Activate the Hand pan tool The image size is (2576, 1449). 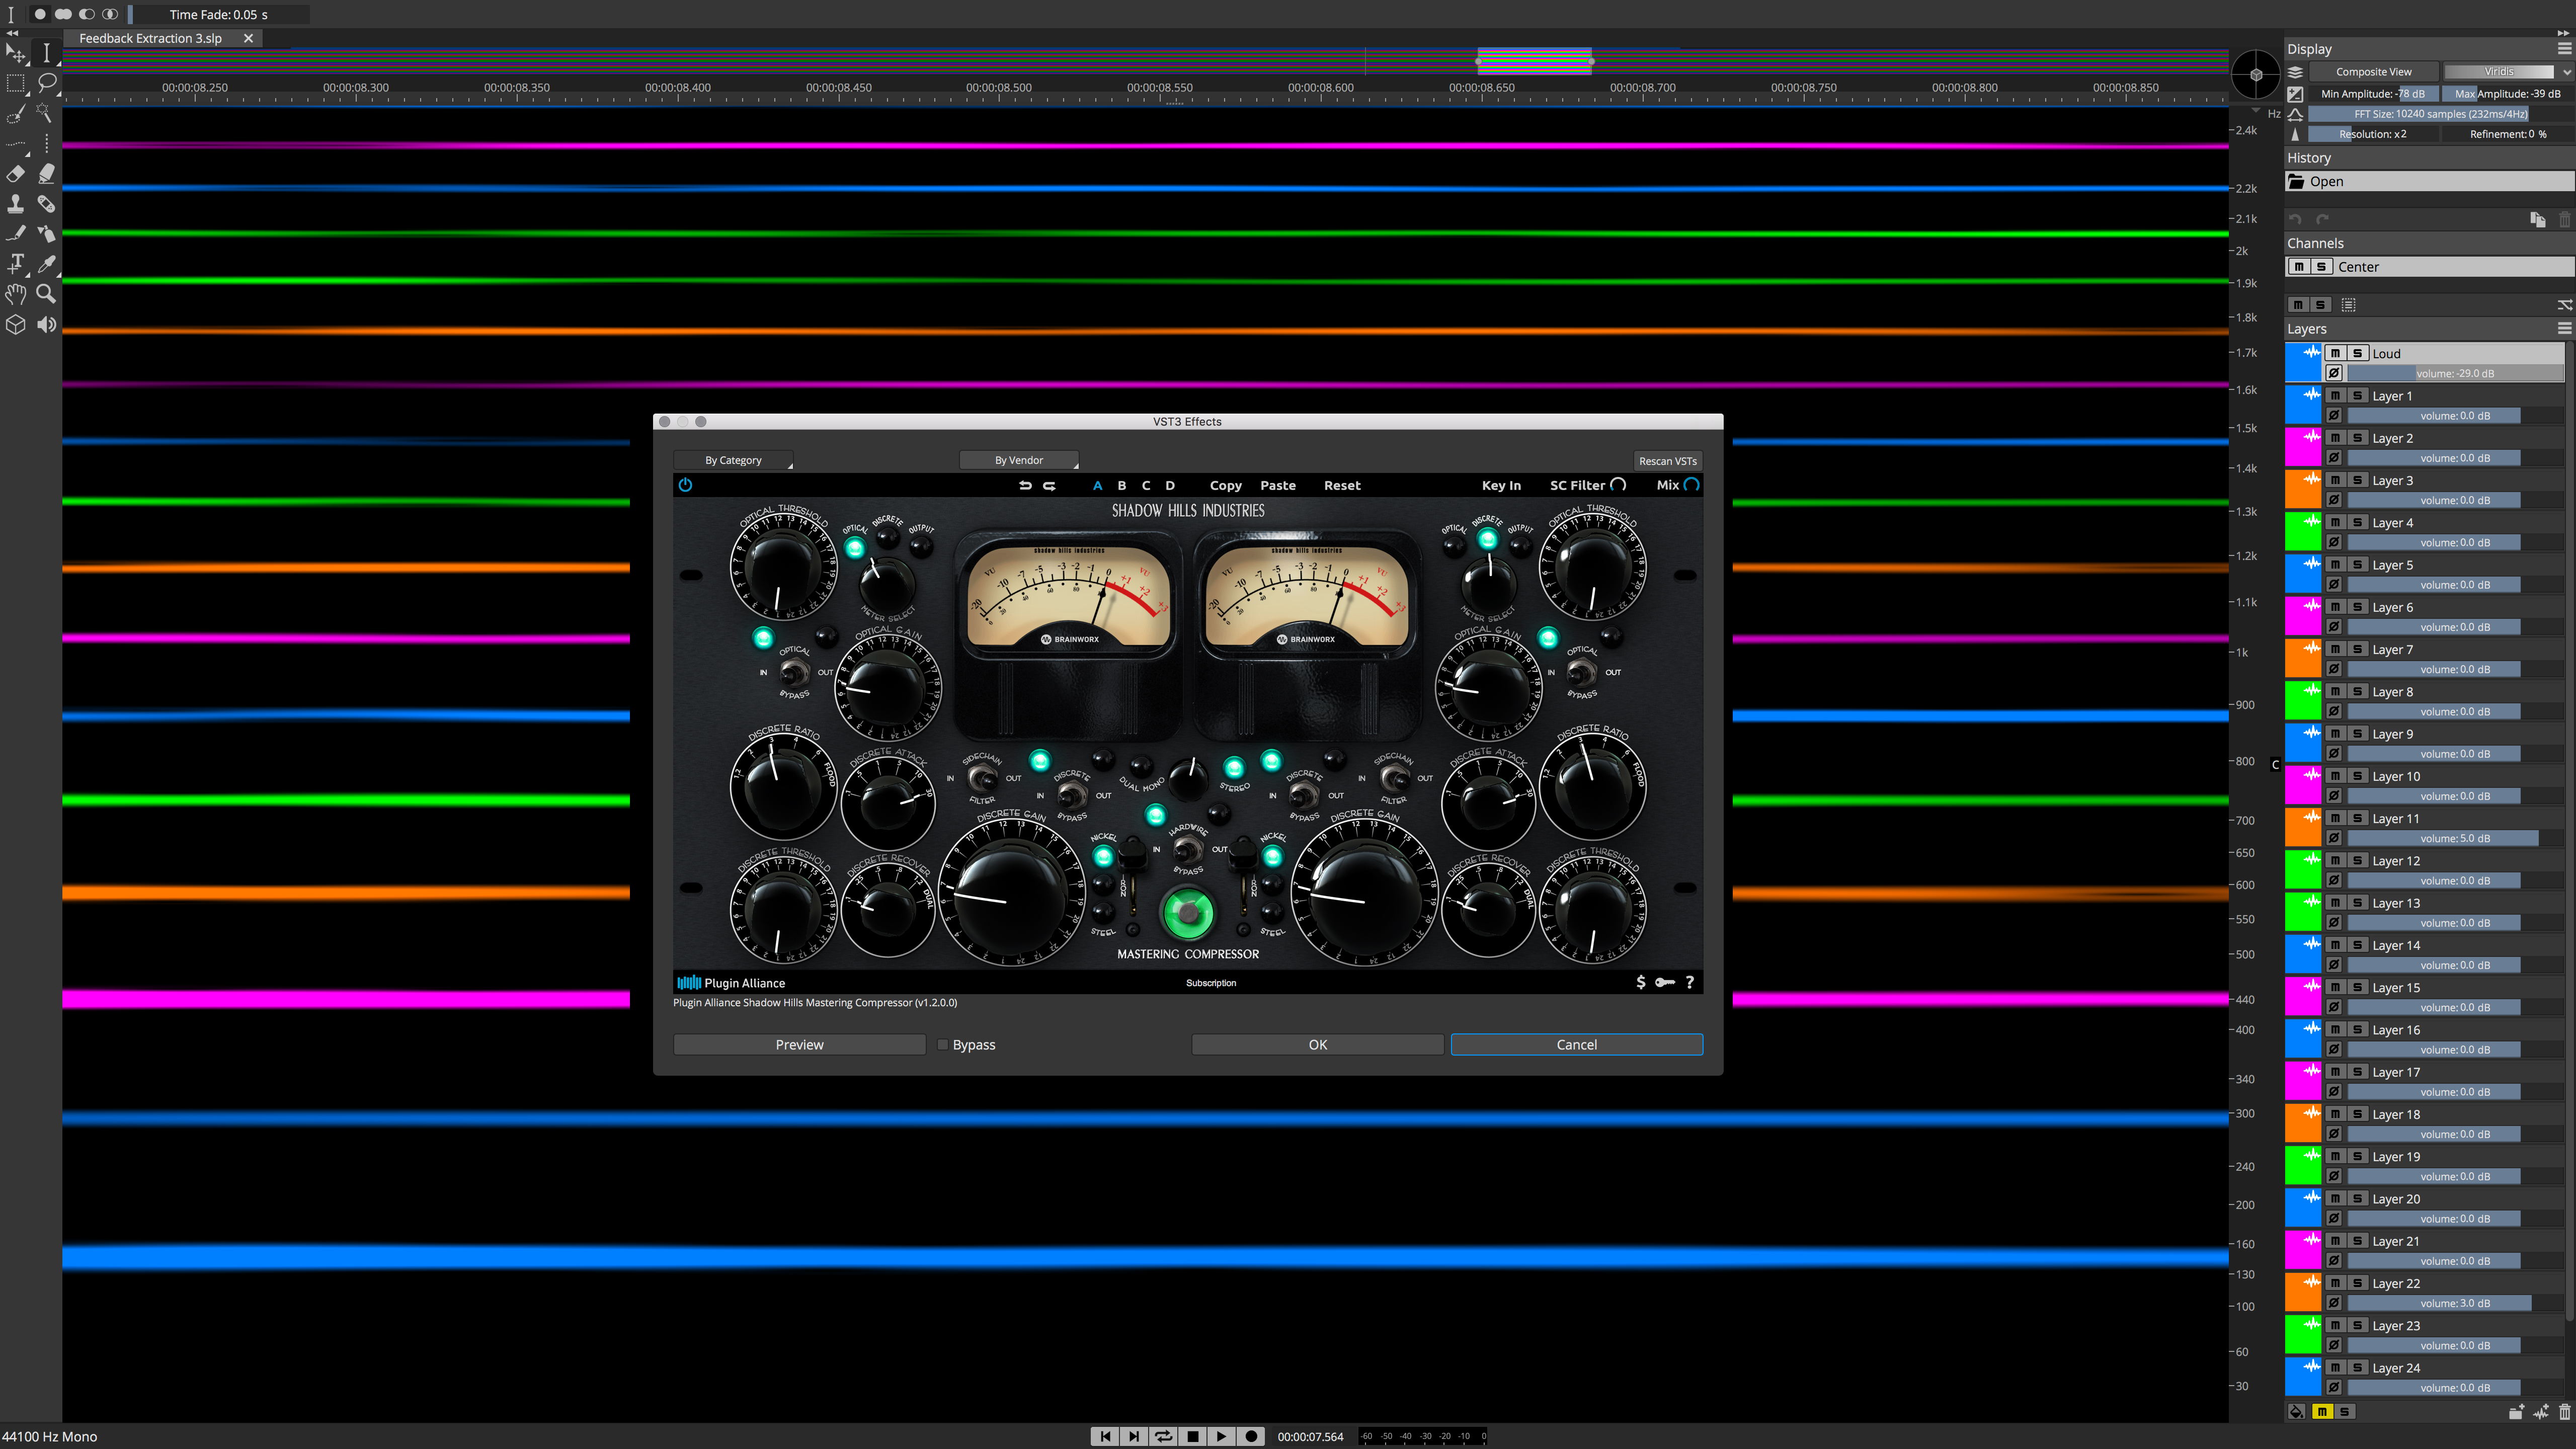15,293
